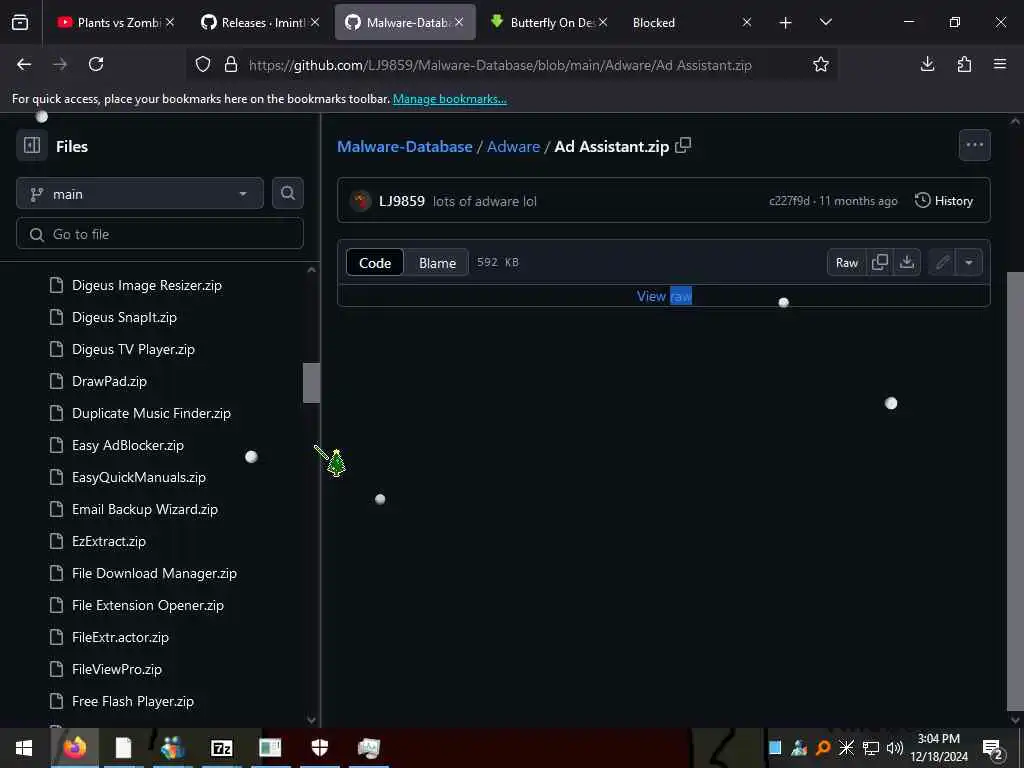The width and height of the screenshot is (1024, 768).
Task: Open Digeus TV Player.zip file
Action: click(x=133, y=349)
